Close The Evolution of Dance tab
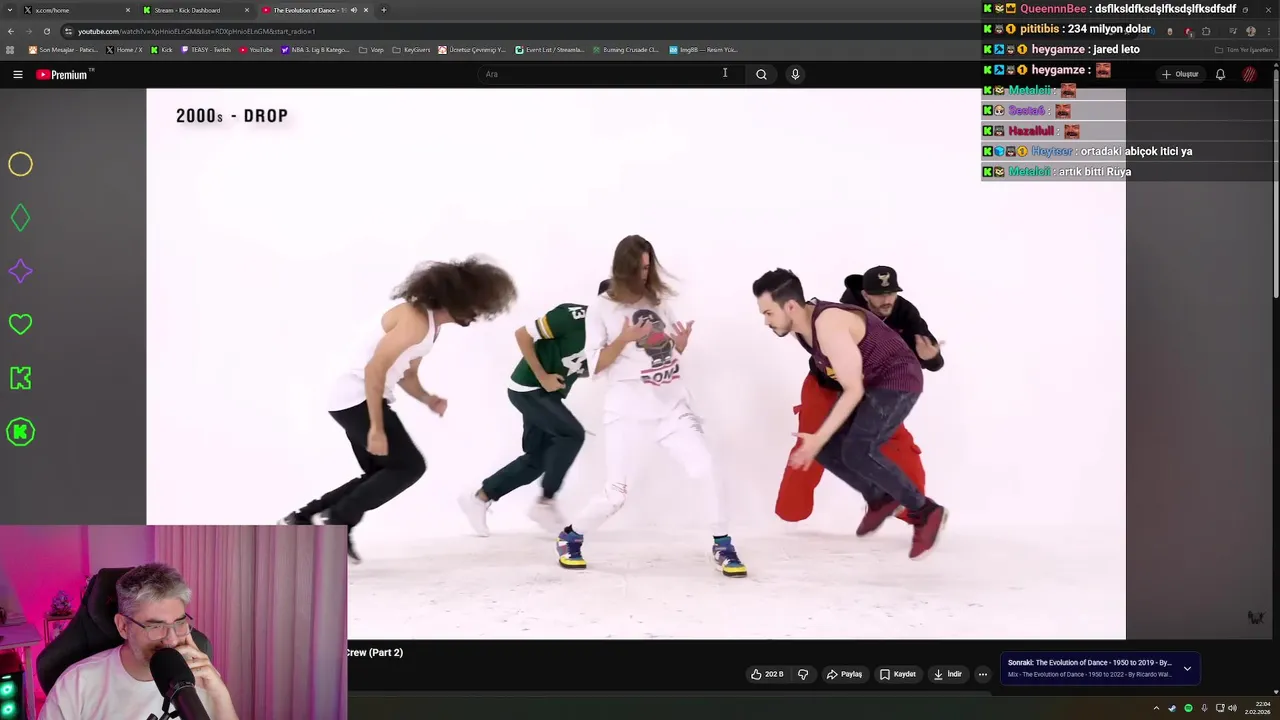Image resolution: width=1280 pixels, height=720 pixels. [x=366, y=10]
